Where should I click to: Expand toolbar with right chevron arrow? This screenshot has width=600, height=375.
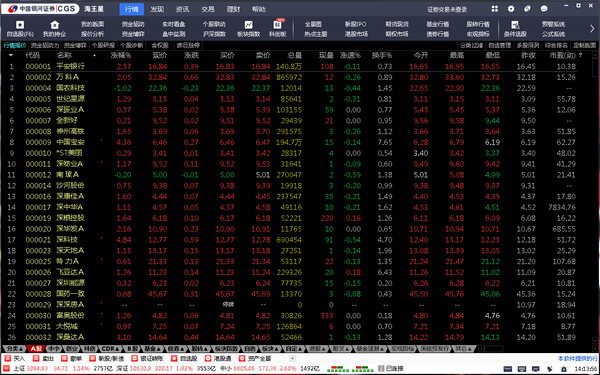[592, 29]
